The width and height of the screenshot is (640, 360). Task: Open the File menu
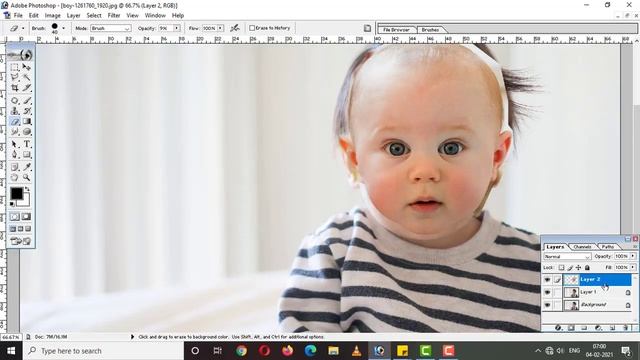tap(18, 16)
